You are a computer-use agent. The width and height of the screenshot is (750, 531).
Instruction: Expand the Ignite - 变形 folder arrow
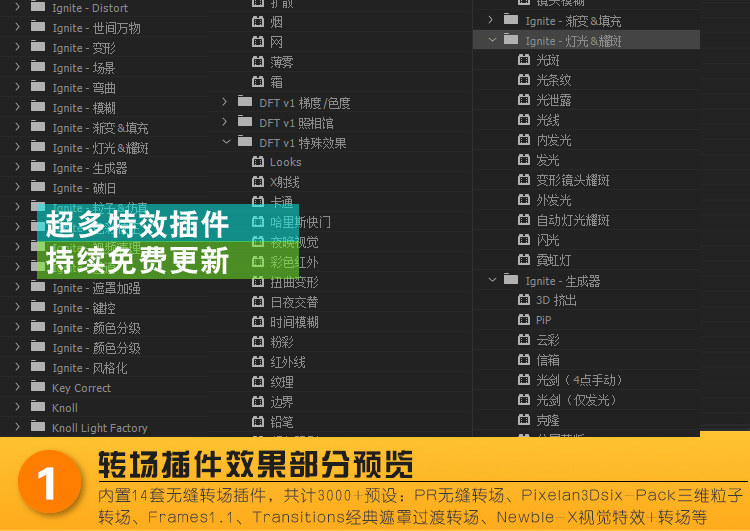pos(18,47)
